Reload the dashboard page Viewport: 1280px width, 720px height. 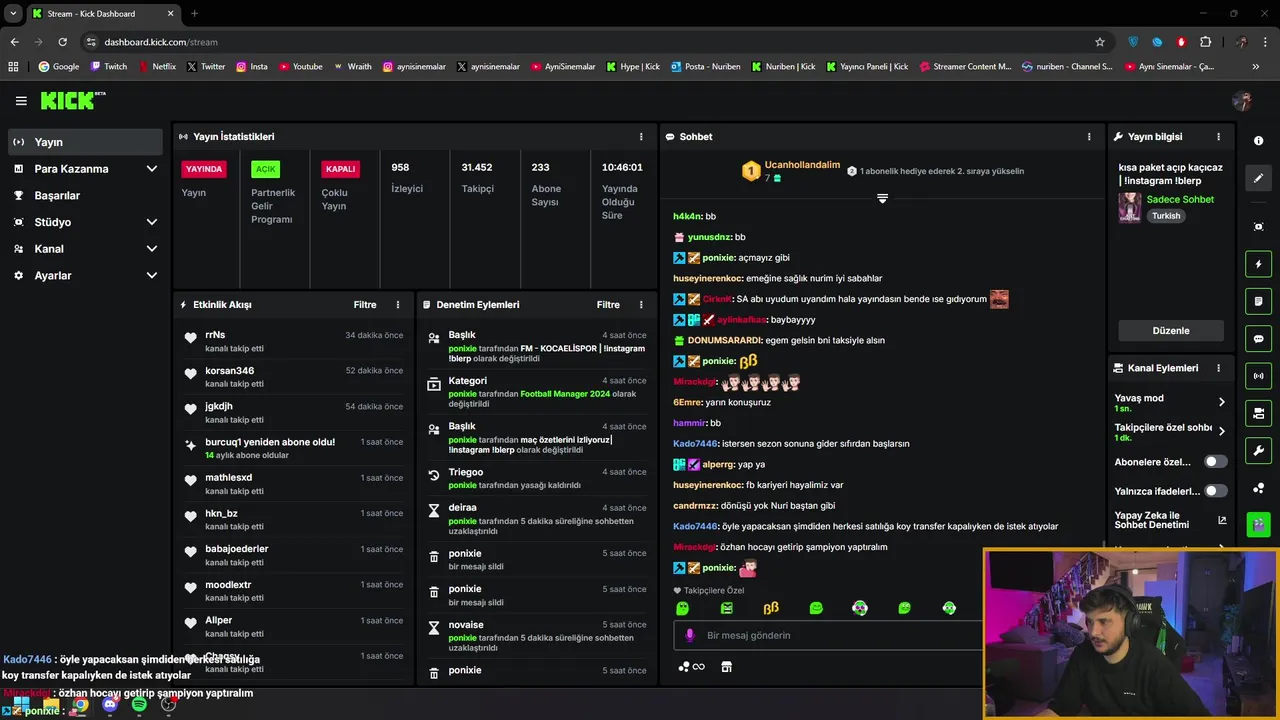coord(63,42)
